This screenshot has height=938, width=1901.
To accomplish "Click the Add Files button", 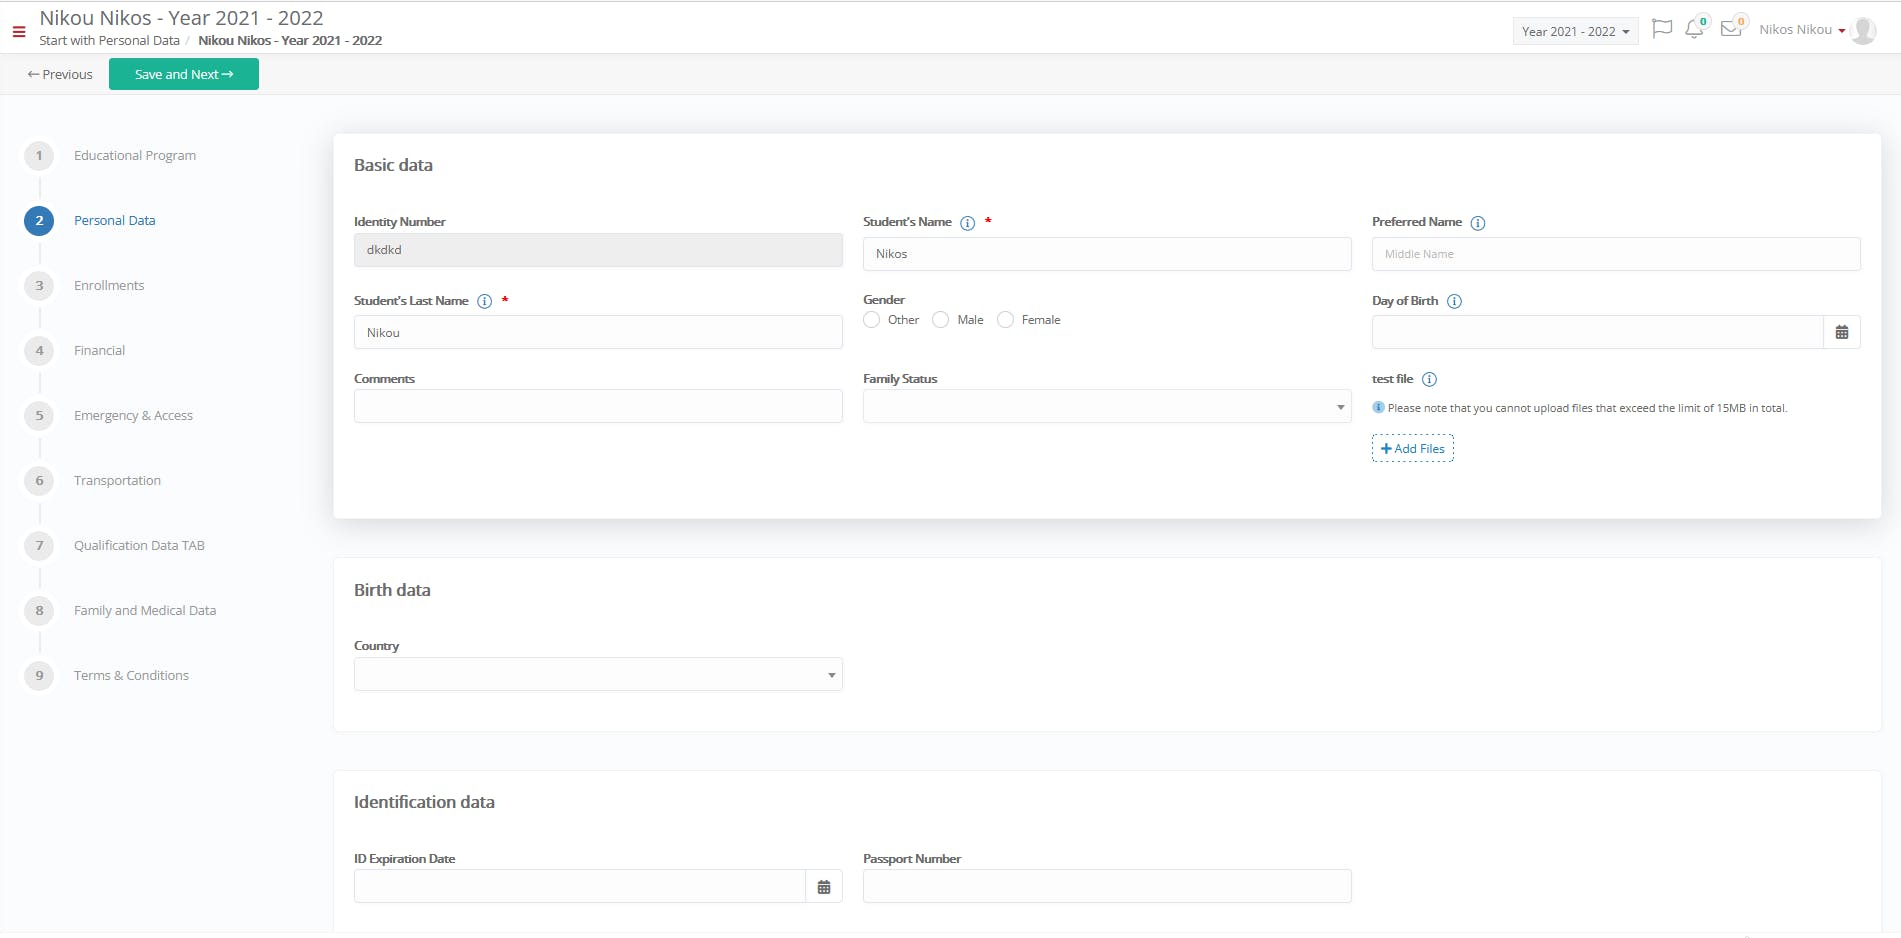I will point(1413,448).
